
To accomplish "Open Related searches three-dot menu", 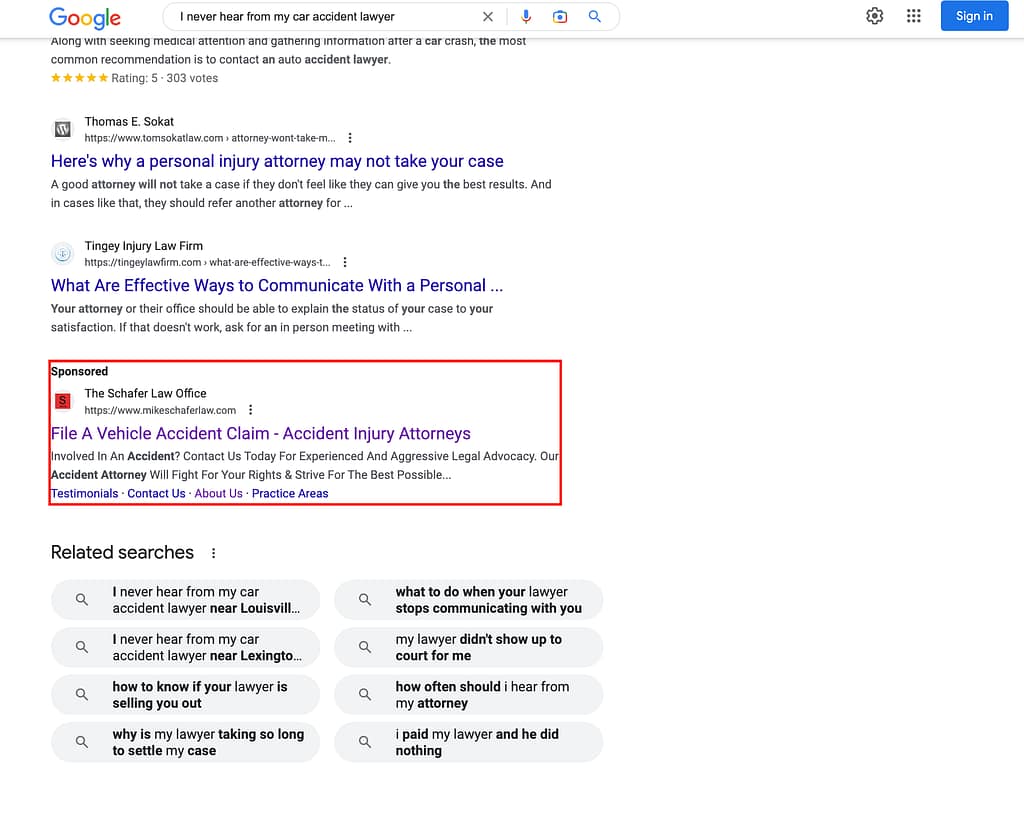I will pyautogui.click(x=214, y=553).
